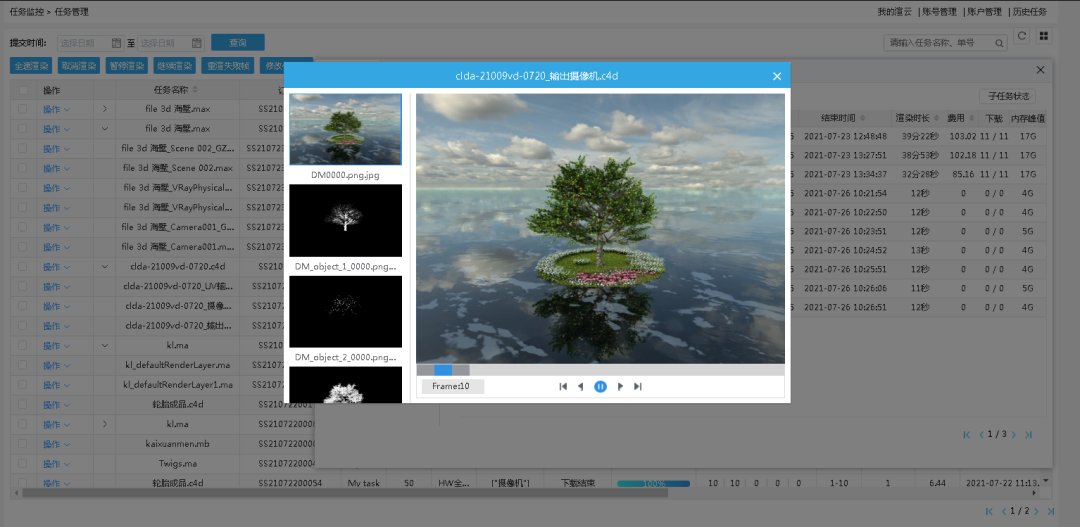Viewport: 1080px width, 527px height.
Task: Skip to the last frame of the preview
Action: [x=638, y=386]
